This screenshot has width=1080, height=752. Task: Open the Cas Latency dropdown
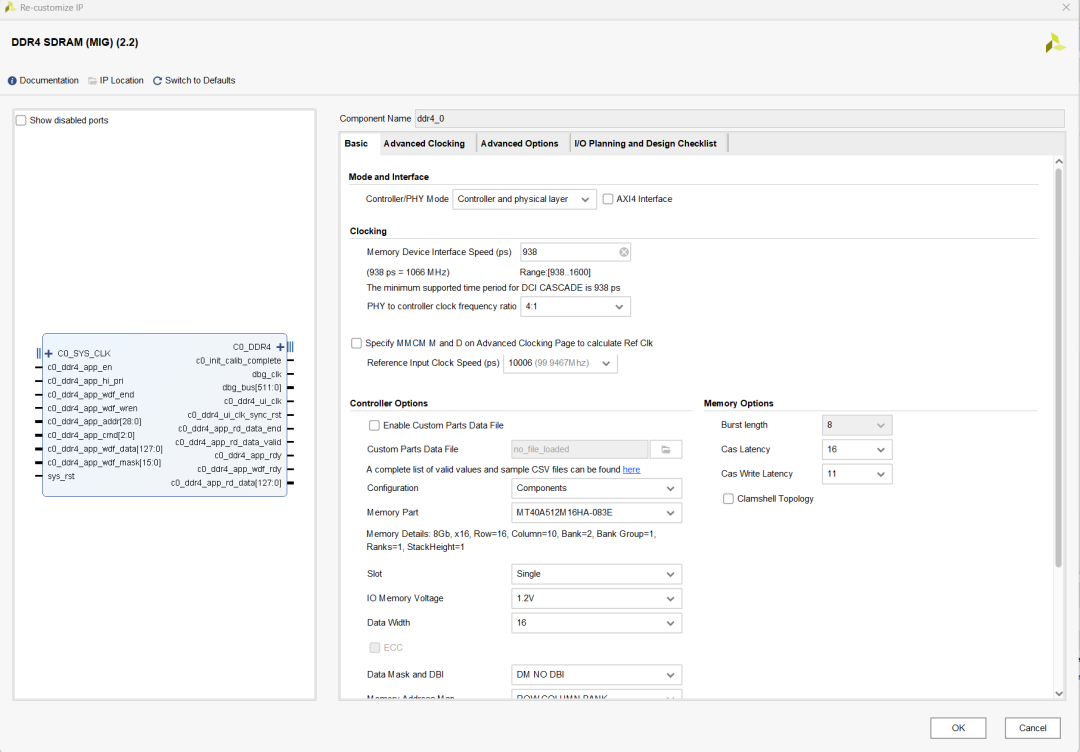pyautogui.click(x=857, y=450)
